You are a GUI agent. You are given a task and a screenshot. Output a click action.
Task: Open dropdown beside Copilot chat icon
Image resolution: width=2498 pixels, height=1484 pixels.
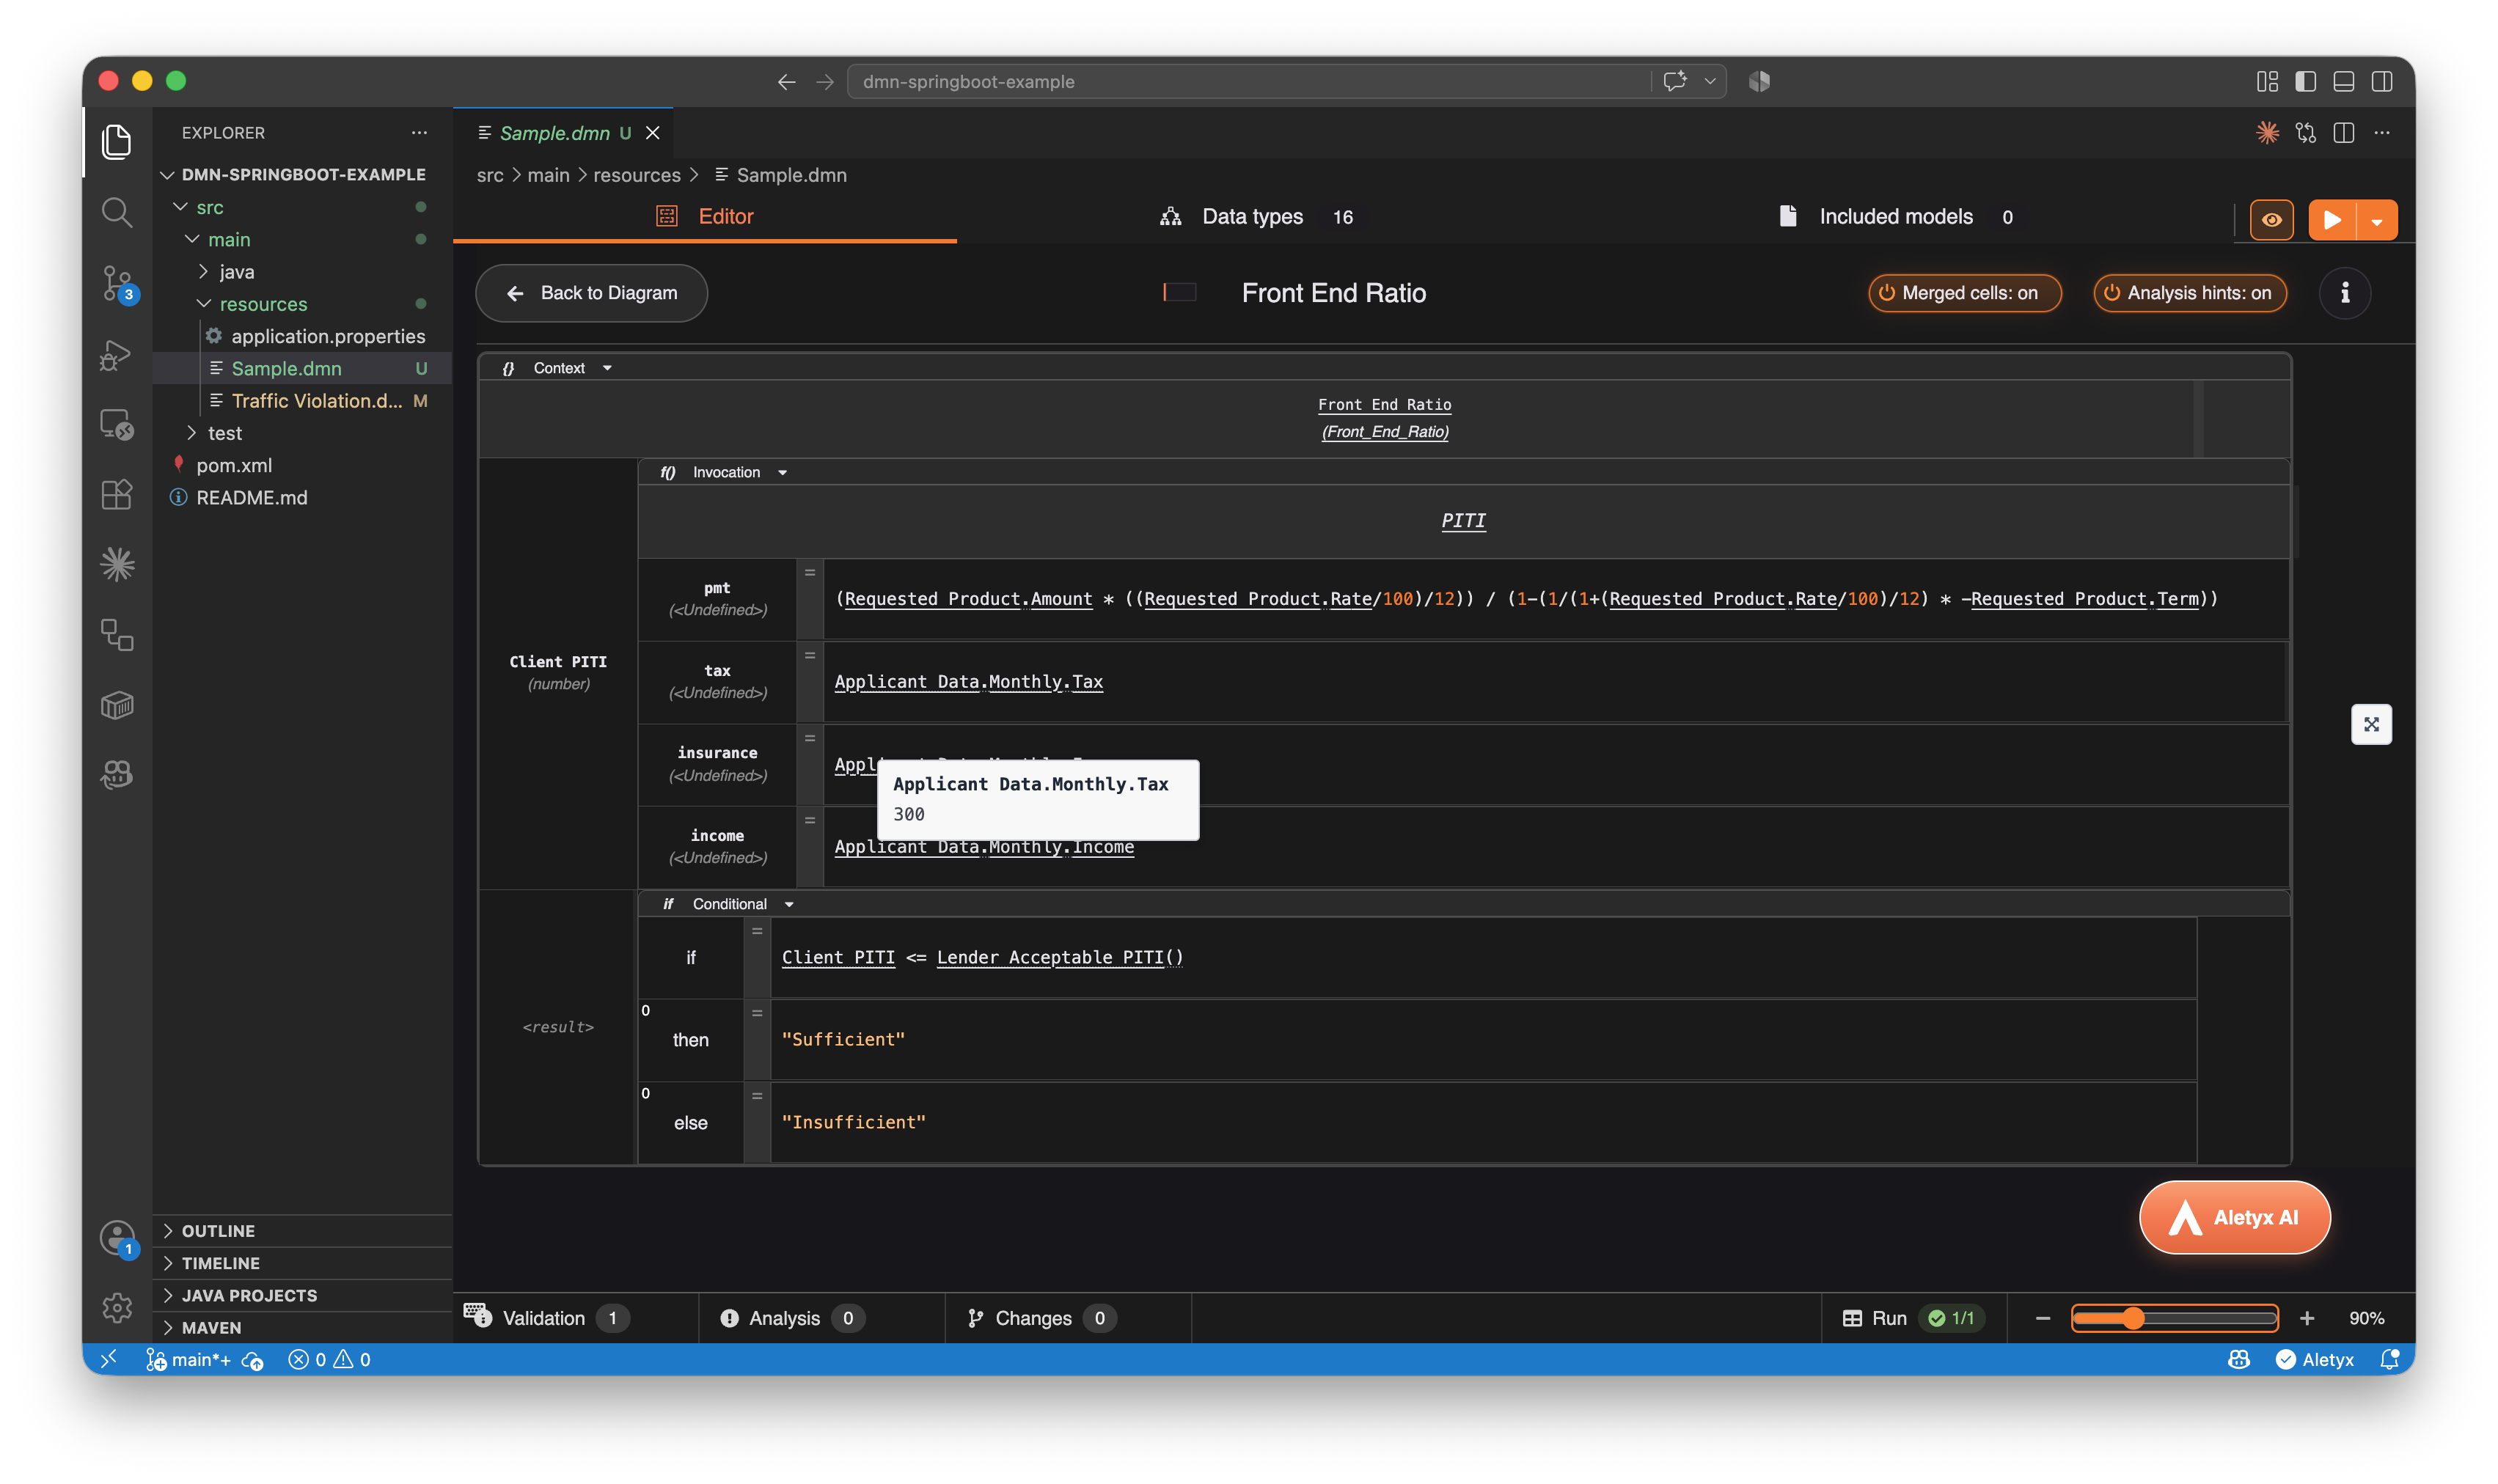[1710, 81]
